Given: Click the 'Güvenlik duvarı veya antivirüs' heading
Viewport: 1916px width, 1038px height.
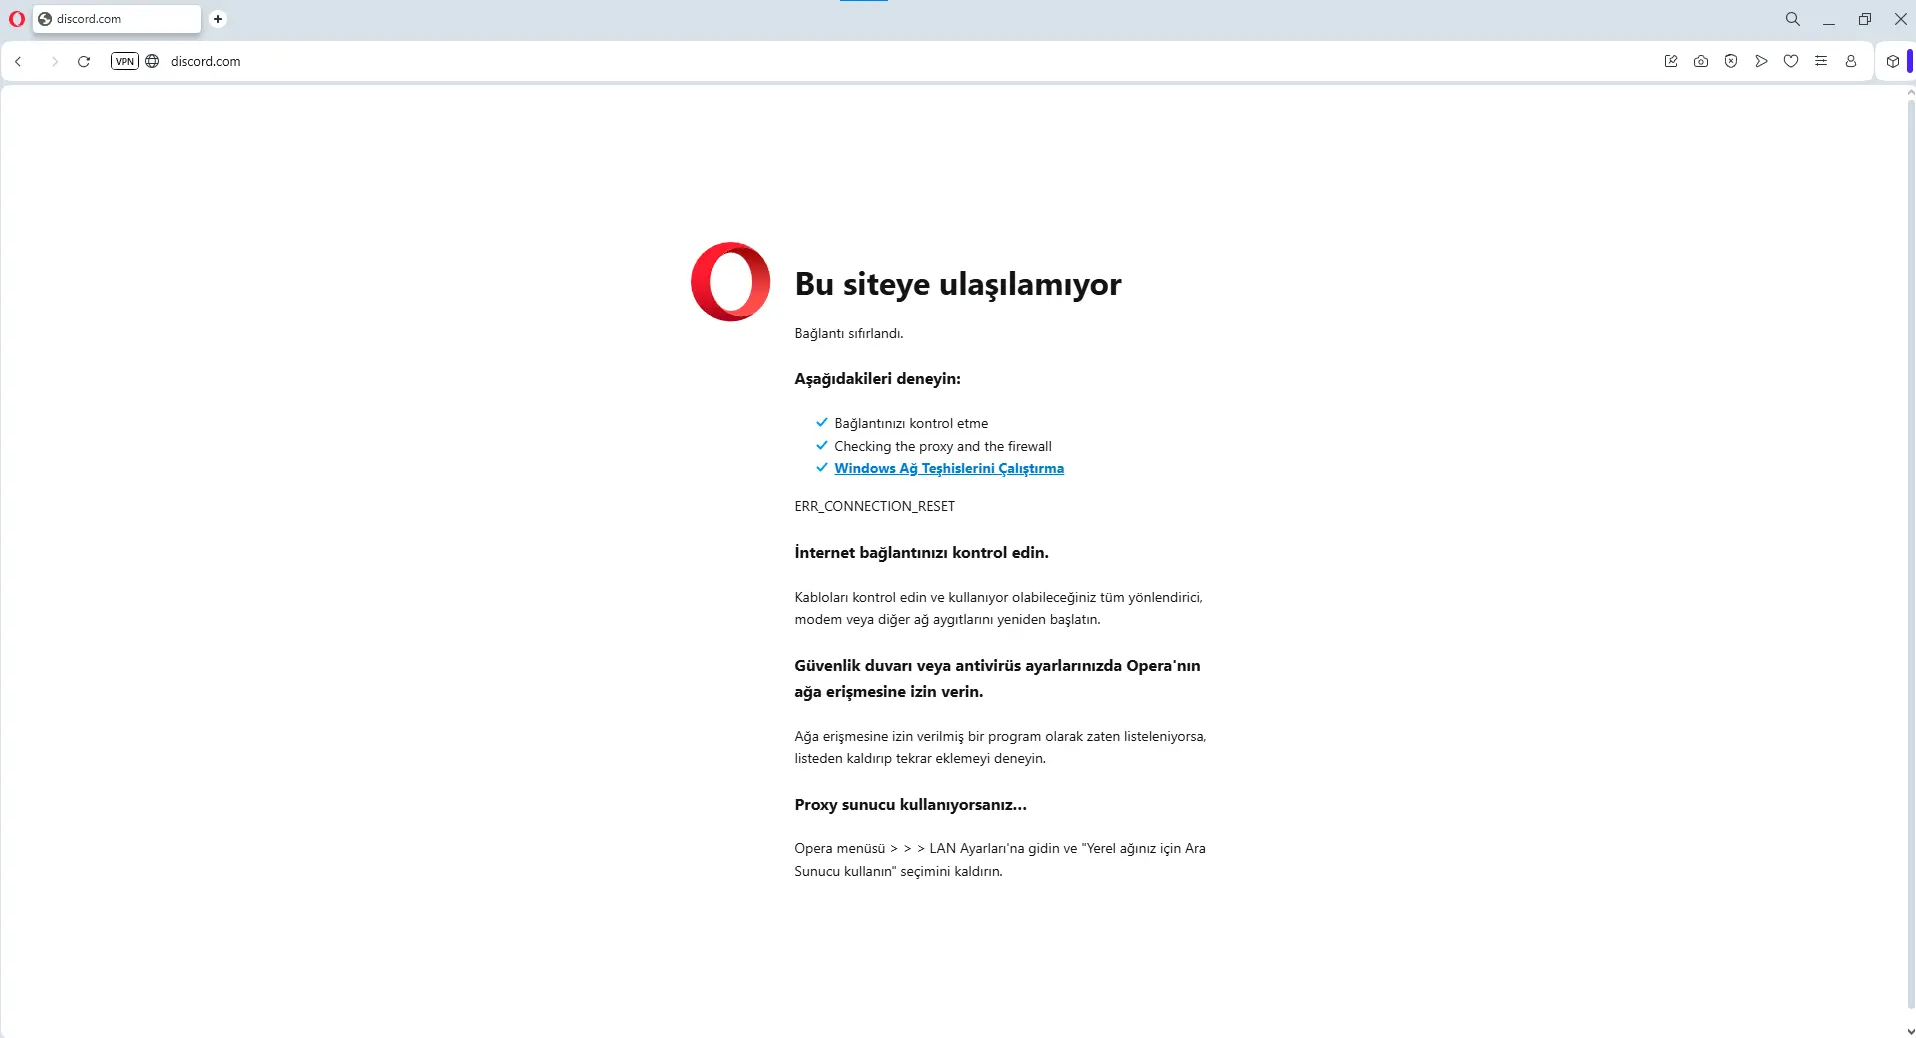Looking at the screenshot, I should pos(997,678).
